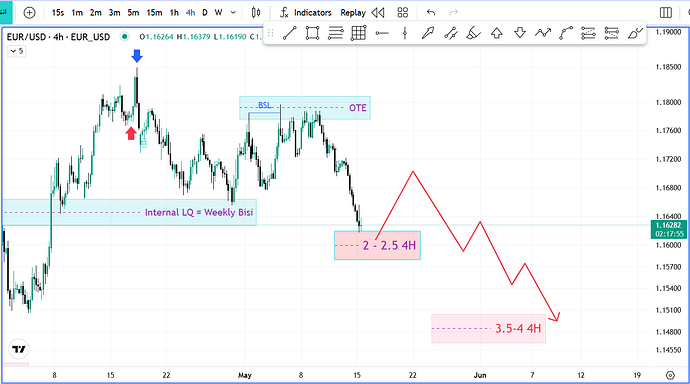
Task: Switch to the 3m timeframe
Action: tap(114, 13)
